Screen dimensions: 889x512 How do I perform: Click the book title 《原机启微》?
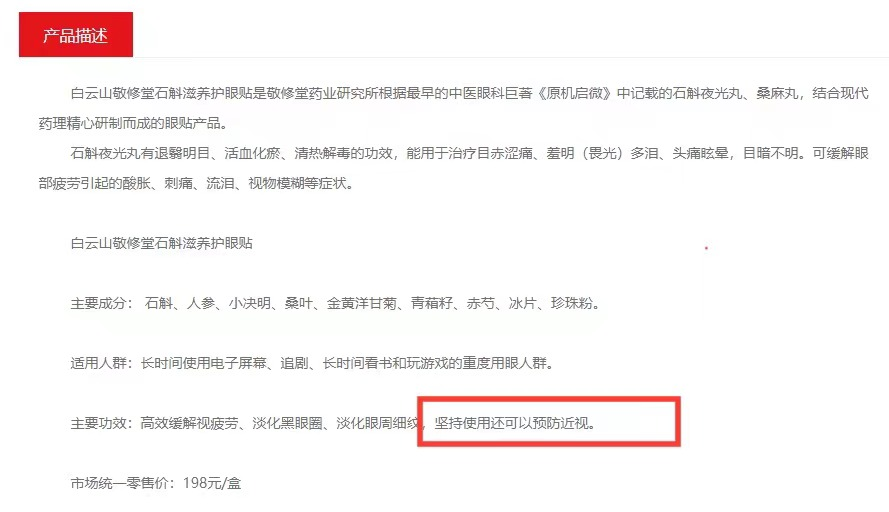coord(574,93)
